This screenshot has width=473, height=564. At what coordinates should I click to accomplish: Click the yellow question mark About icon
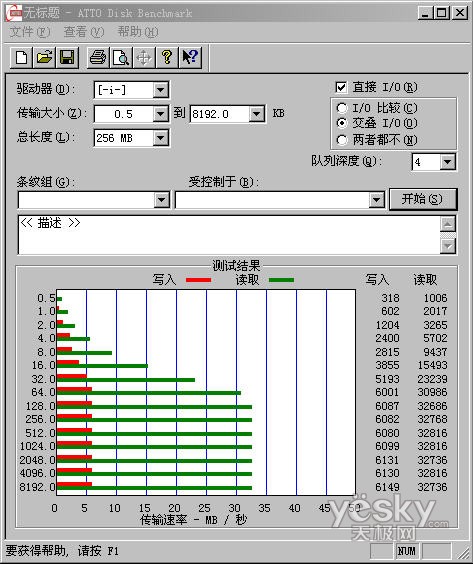point(167,57)
